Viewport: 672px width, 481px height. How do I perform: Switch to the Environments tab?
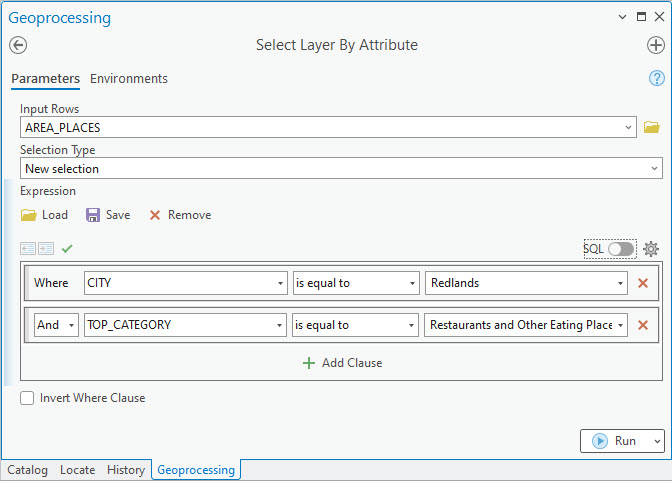pyautogui.click(x=129, y=79)
